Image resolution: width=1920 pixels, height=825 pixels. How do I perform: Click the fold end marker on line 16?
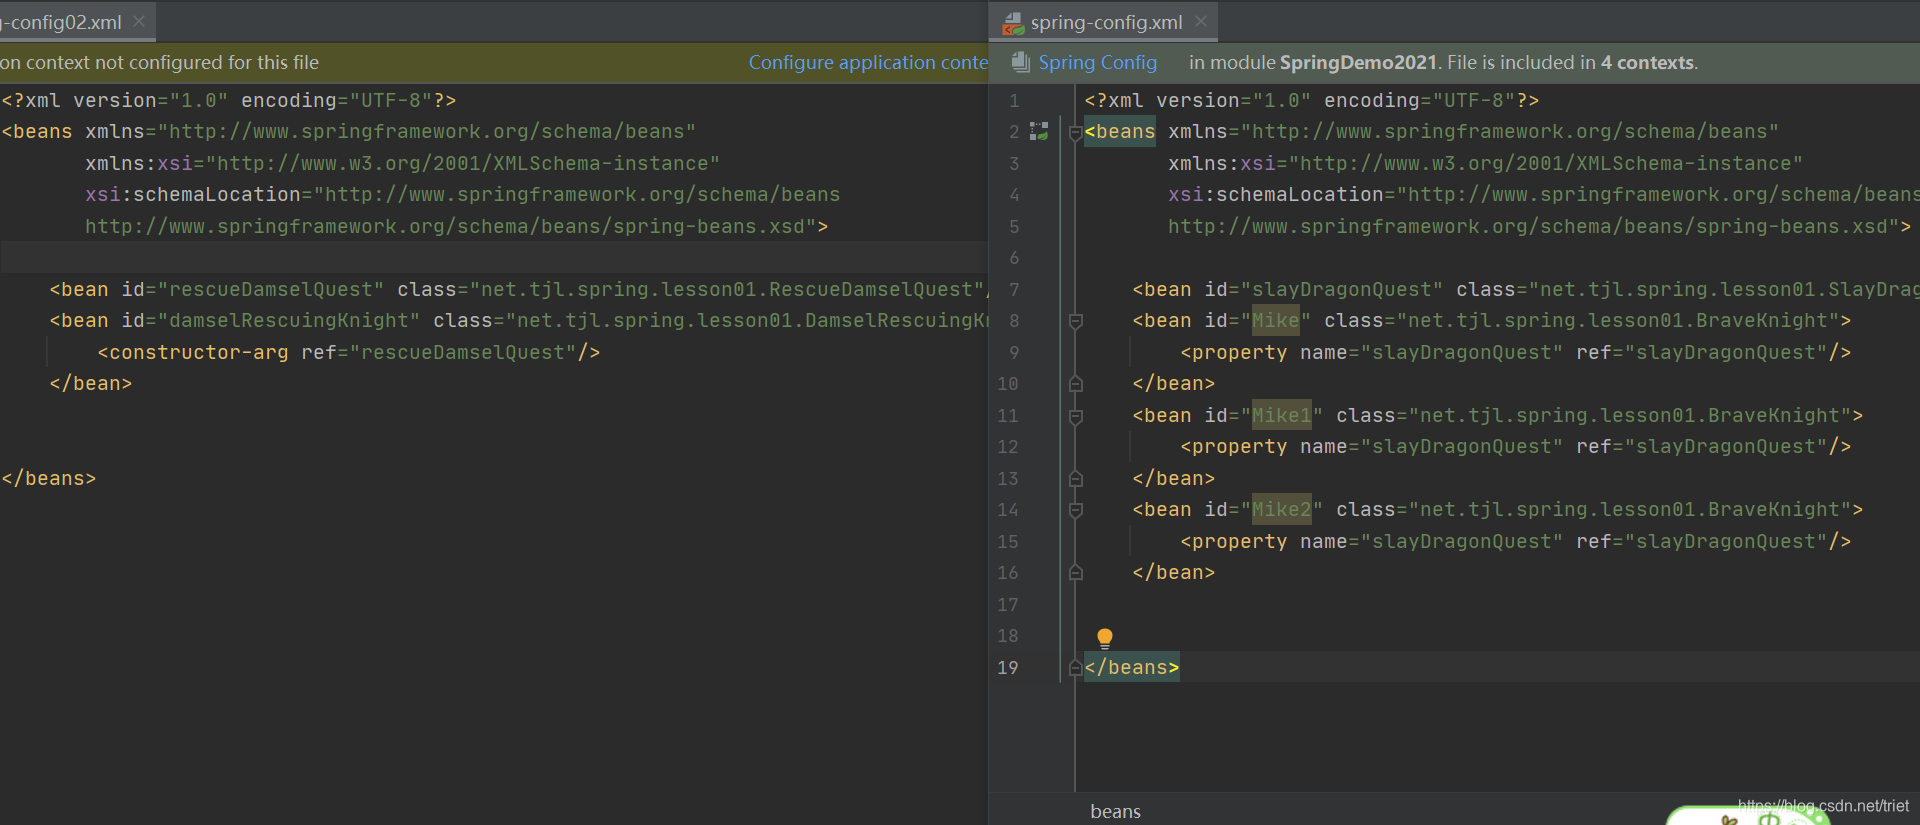[x=1076, y=573]
